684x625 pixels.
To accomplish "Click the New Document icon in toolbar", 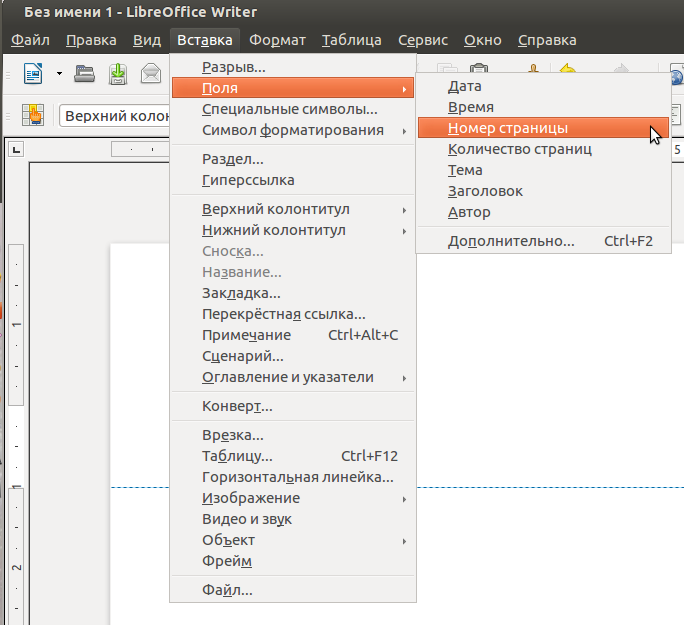I will 33,73.
